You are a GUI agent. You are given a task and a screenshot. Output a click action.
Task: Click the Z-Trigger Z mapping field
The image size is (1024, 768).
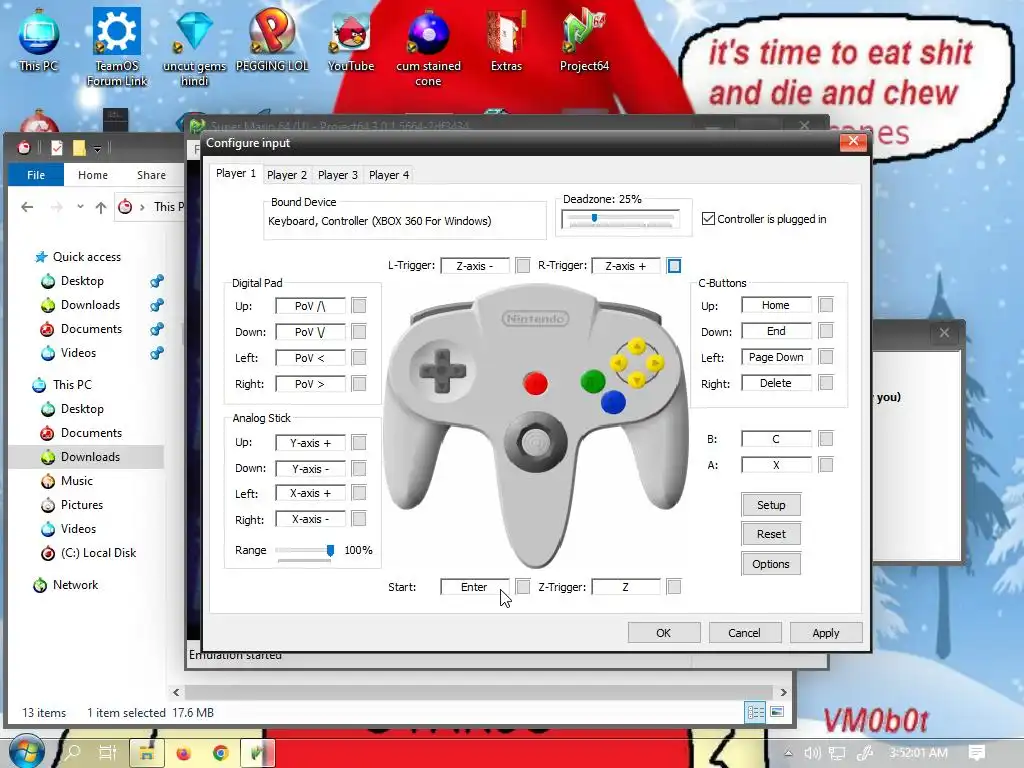[x=626, y=586]
